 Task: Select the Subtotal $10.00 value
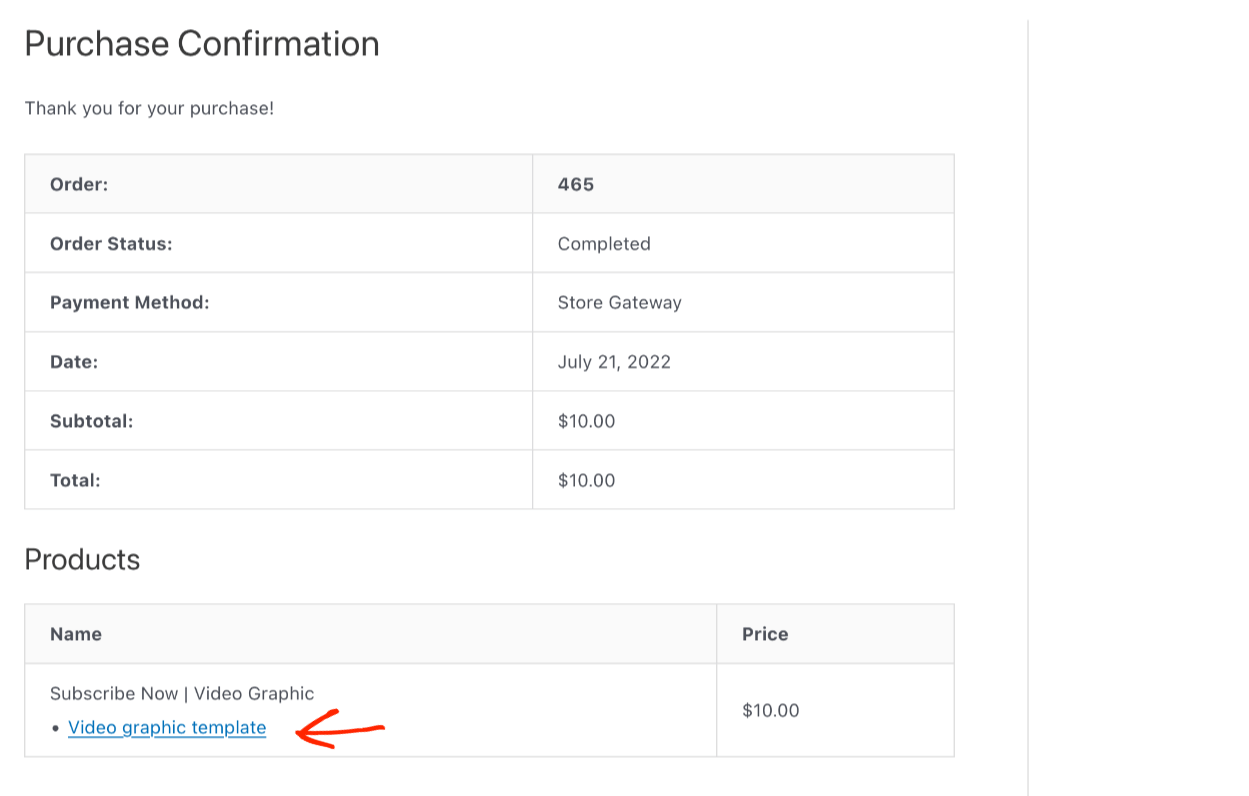585,420
